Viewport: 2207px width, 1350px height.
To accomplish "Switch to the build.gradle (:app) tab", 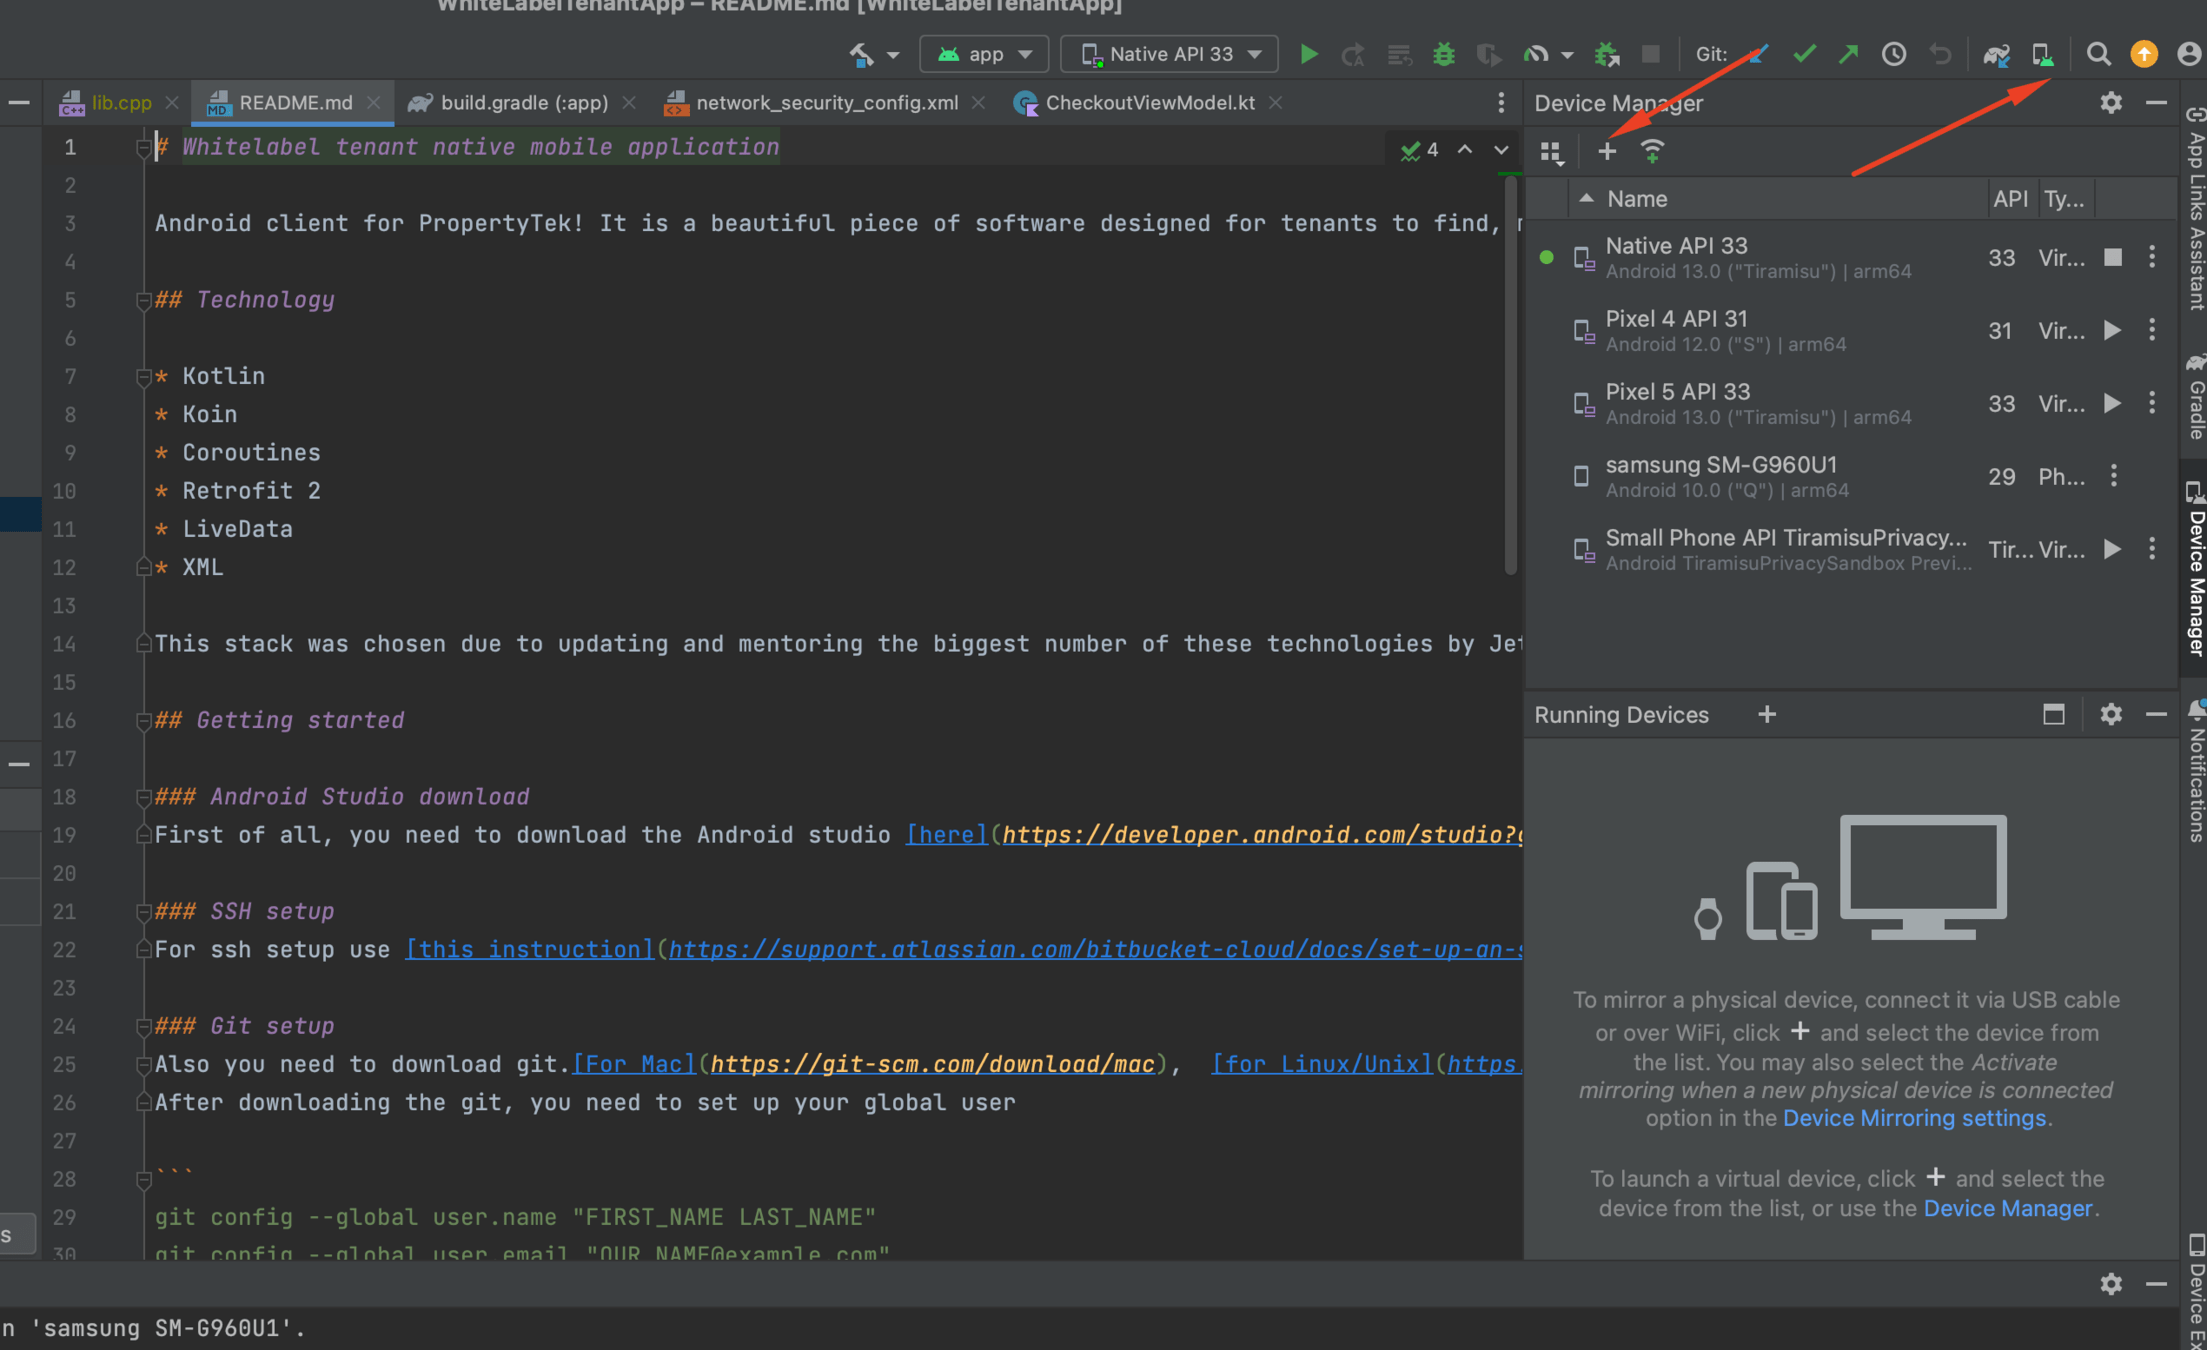I will click(x=523, y=103).
